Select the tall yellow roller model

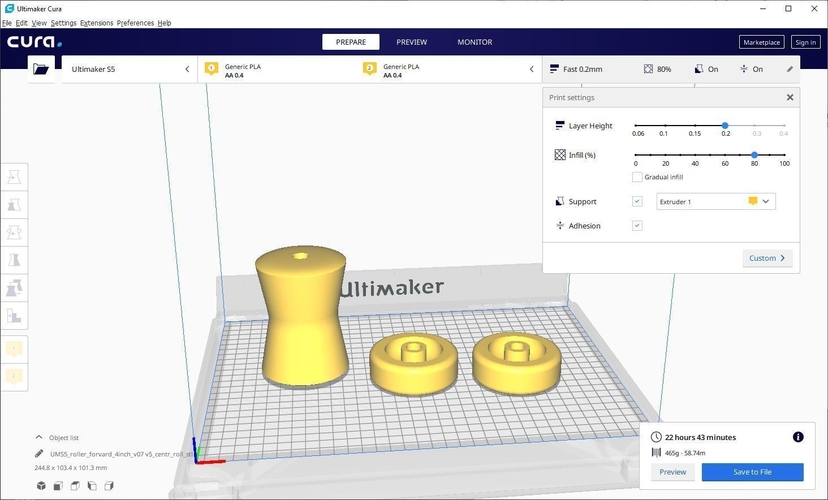(302, 317)
